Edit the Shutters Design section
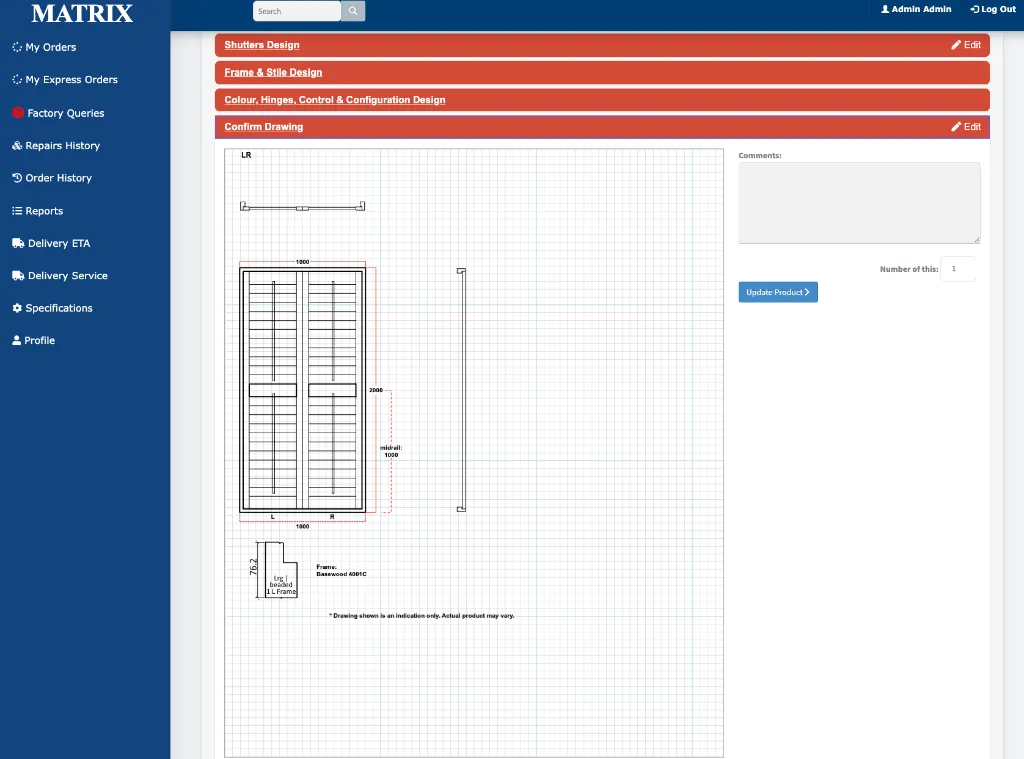Screen dimensions: 1024x759 tap(966, 45)
